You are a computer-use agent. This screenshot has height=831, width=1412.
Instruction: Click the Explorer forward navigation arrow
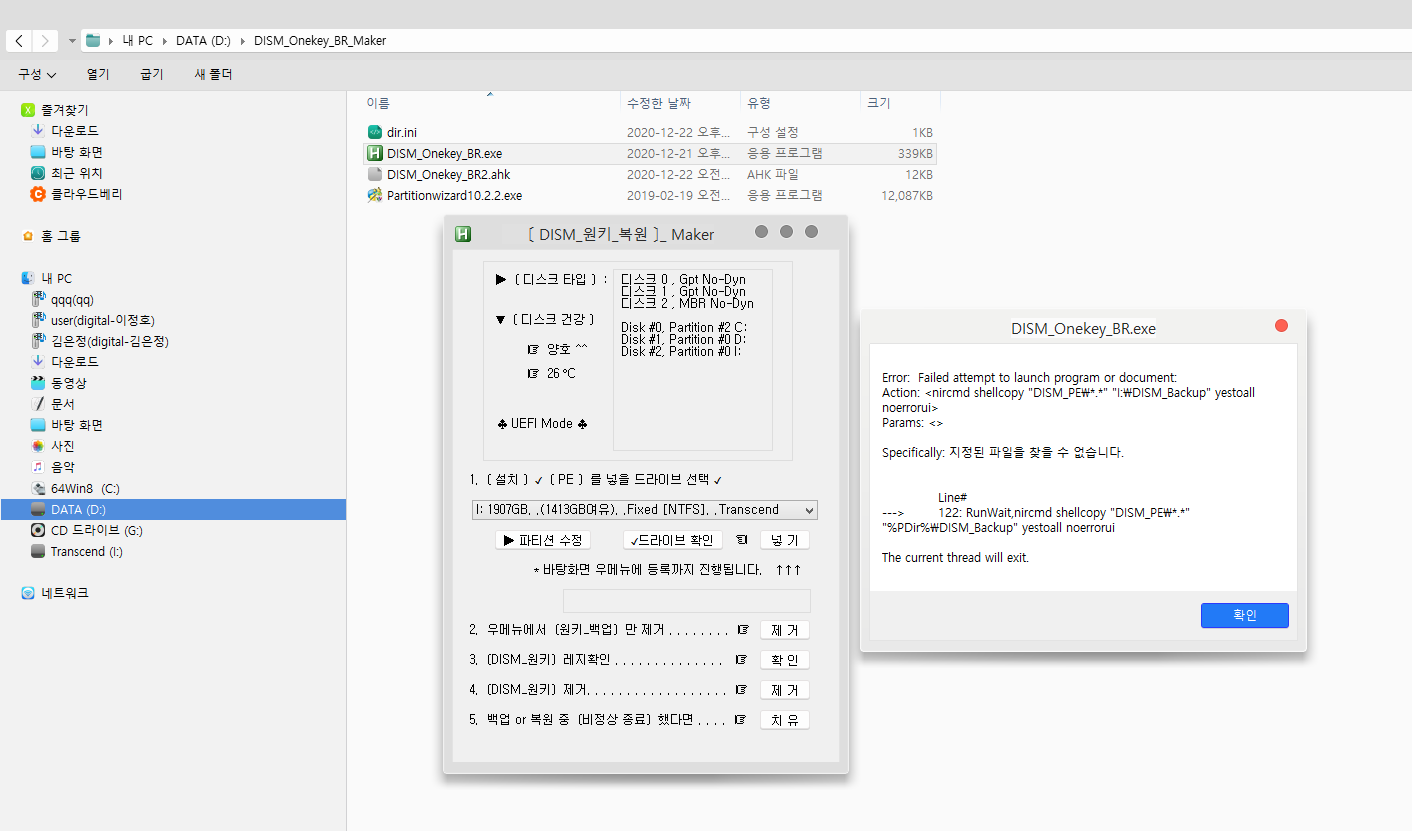[45, 41]
